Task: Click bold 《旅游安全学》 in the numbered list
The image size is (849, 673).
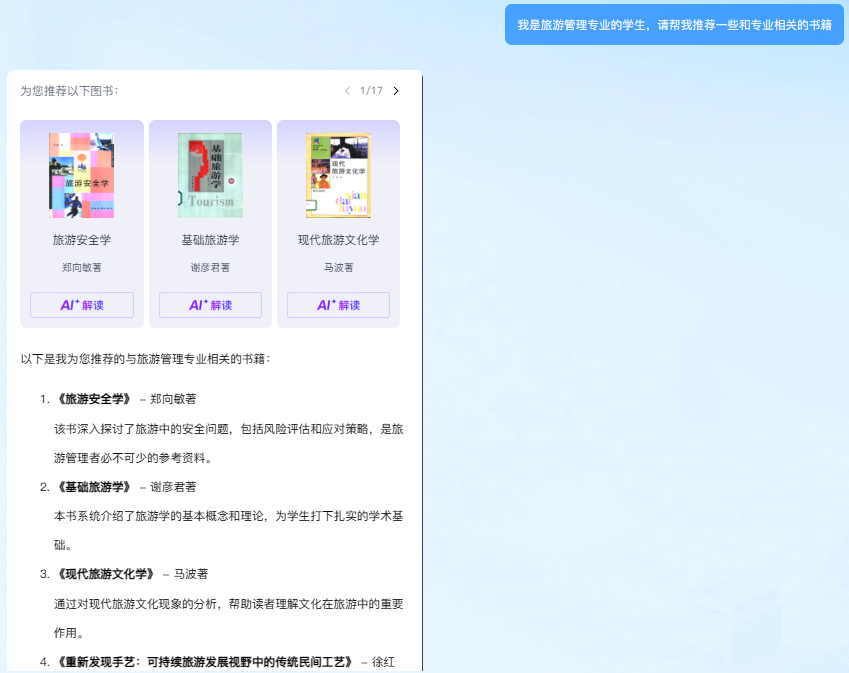Action: (x=94, y=399)
